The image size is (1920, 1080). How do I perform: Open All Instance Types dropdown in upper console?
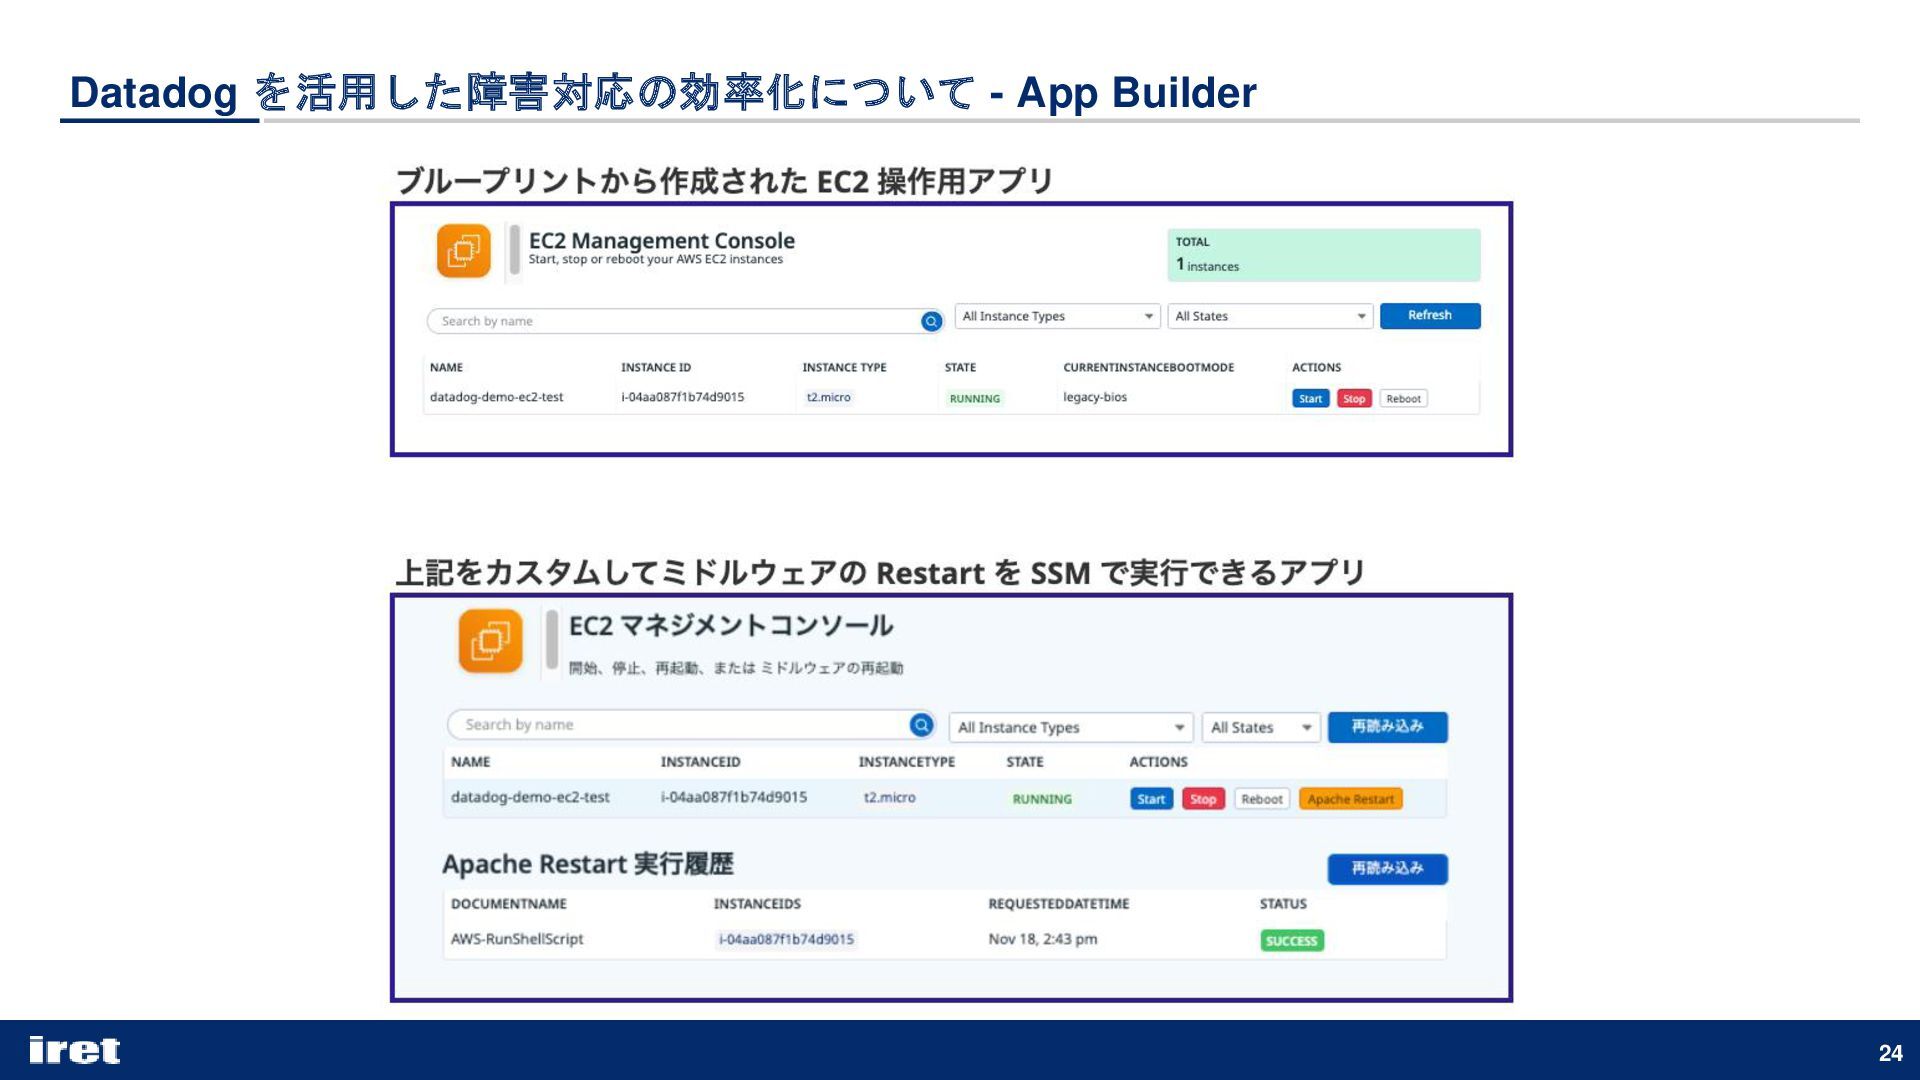pyautogui.click(x=1057, y=316)
